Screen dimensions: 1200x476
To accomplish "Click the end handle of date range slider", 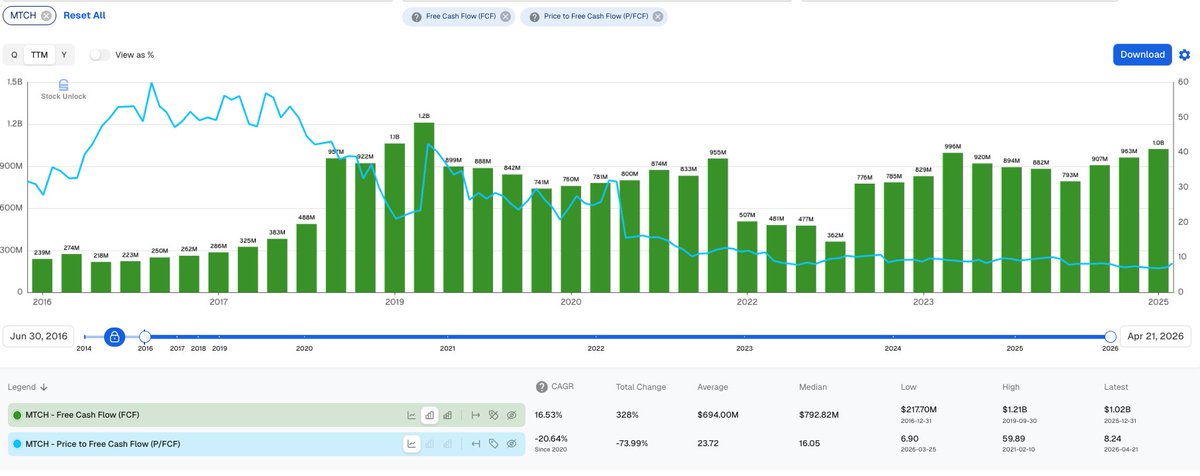I will coord(1110,337).
